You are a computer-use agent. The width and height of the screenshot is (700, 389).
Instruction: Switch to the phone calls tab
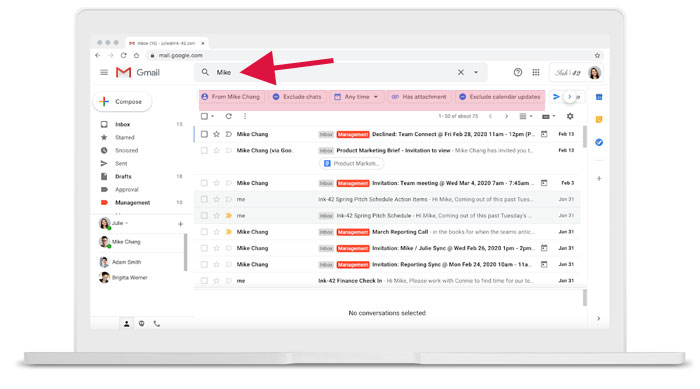point(157,324)
